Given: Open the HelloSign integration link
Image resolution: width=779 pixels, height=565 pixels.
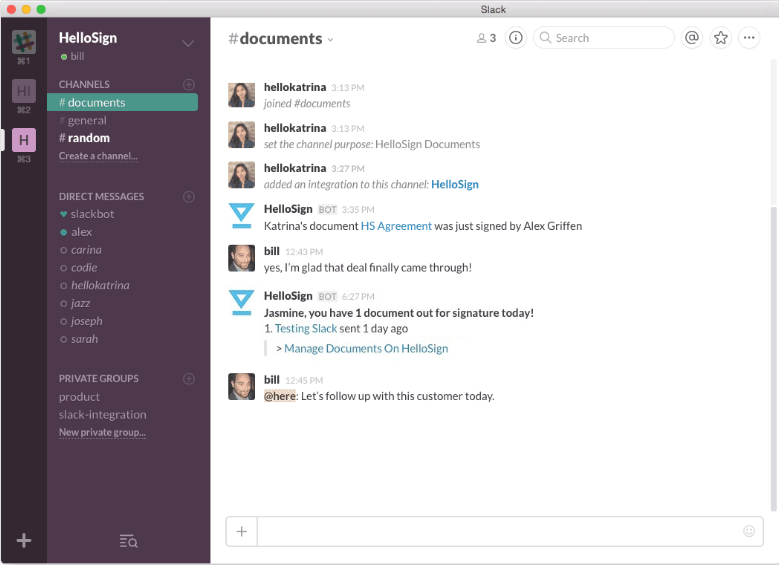Looking at the screenshot, I should click(x=455, y=184).
